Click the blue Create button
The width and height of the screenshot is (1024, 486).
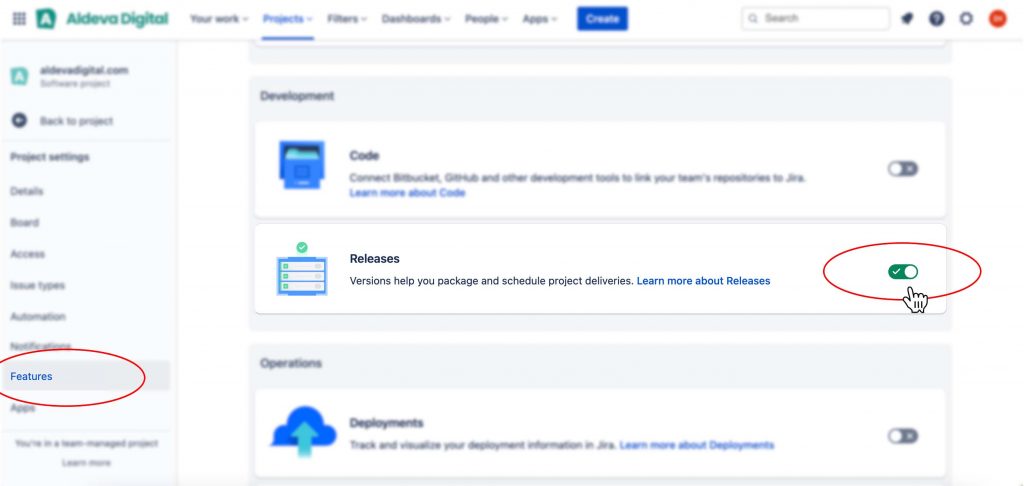click(x=602, y=19)
